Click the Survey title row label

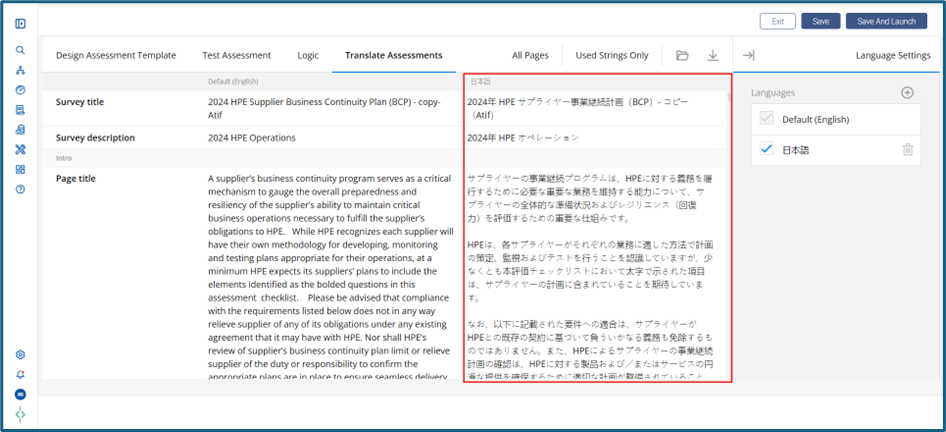80,102
